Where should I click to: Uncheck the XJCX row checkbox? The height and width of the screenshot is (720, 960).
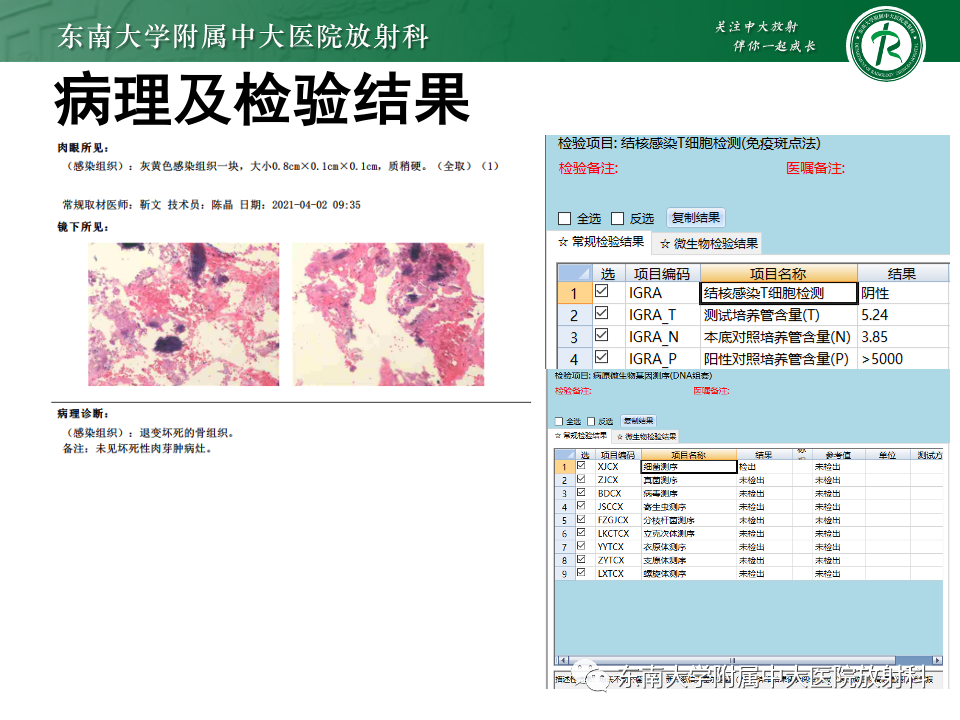tap(581, 465)
